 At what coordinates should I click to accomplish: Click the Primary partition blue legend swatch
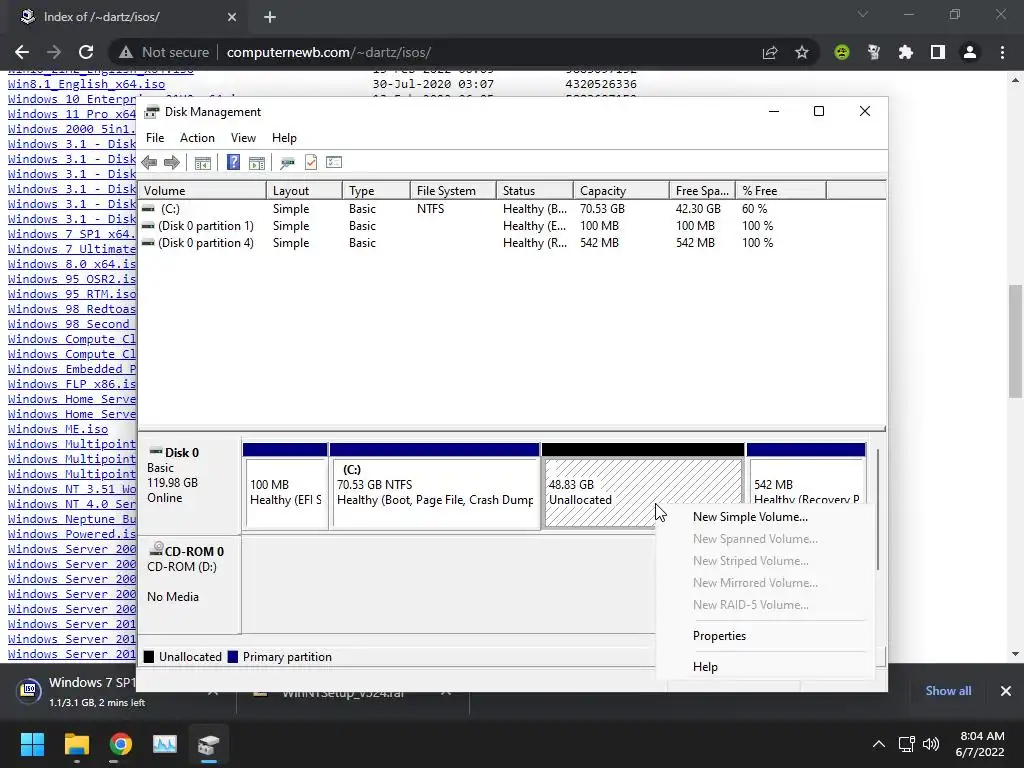pyautogui.click(x=232, y=657)
